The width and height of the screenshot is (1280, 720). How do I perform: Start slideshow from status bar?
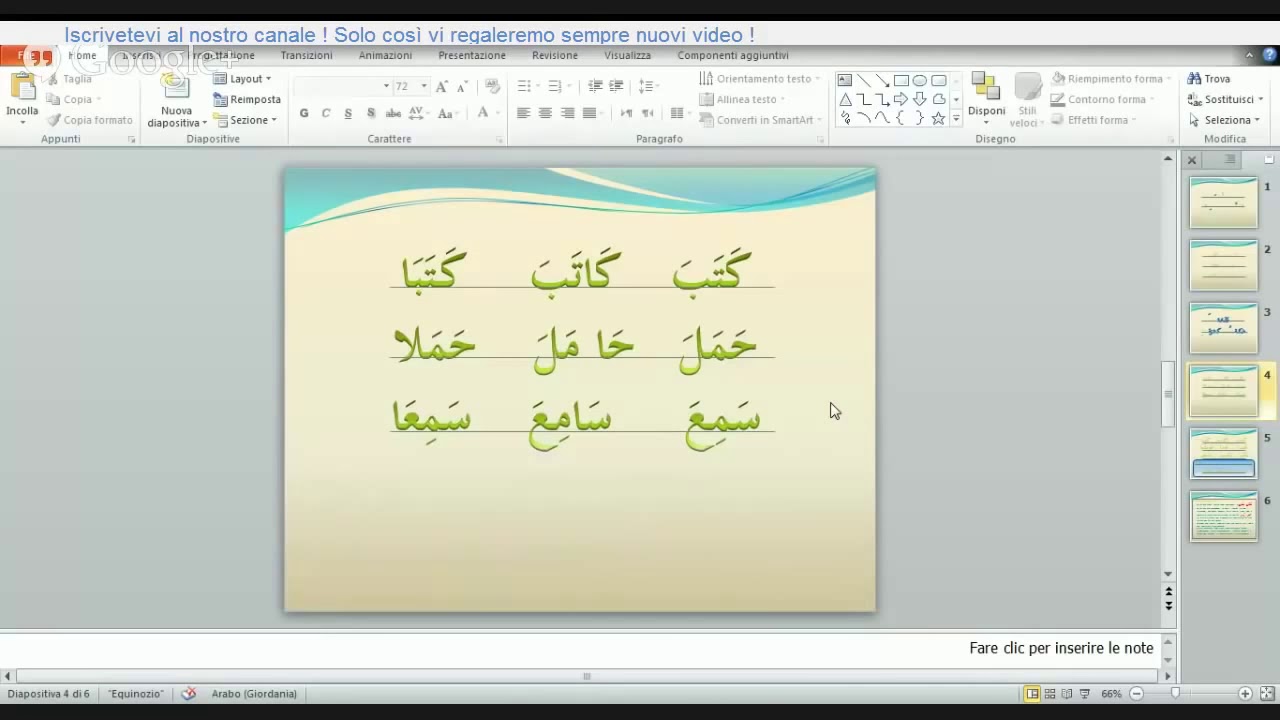[1085, 693]
